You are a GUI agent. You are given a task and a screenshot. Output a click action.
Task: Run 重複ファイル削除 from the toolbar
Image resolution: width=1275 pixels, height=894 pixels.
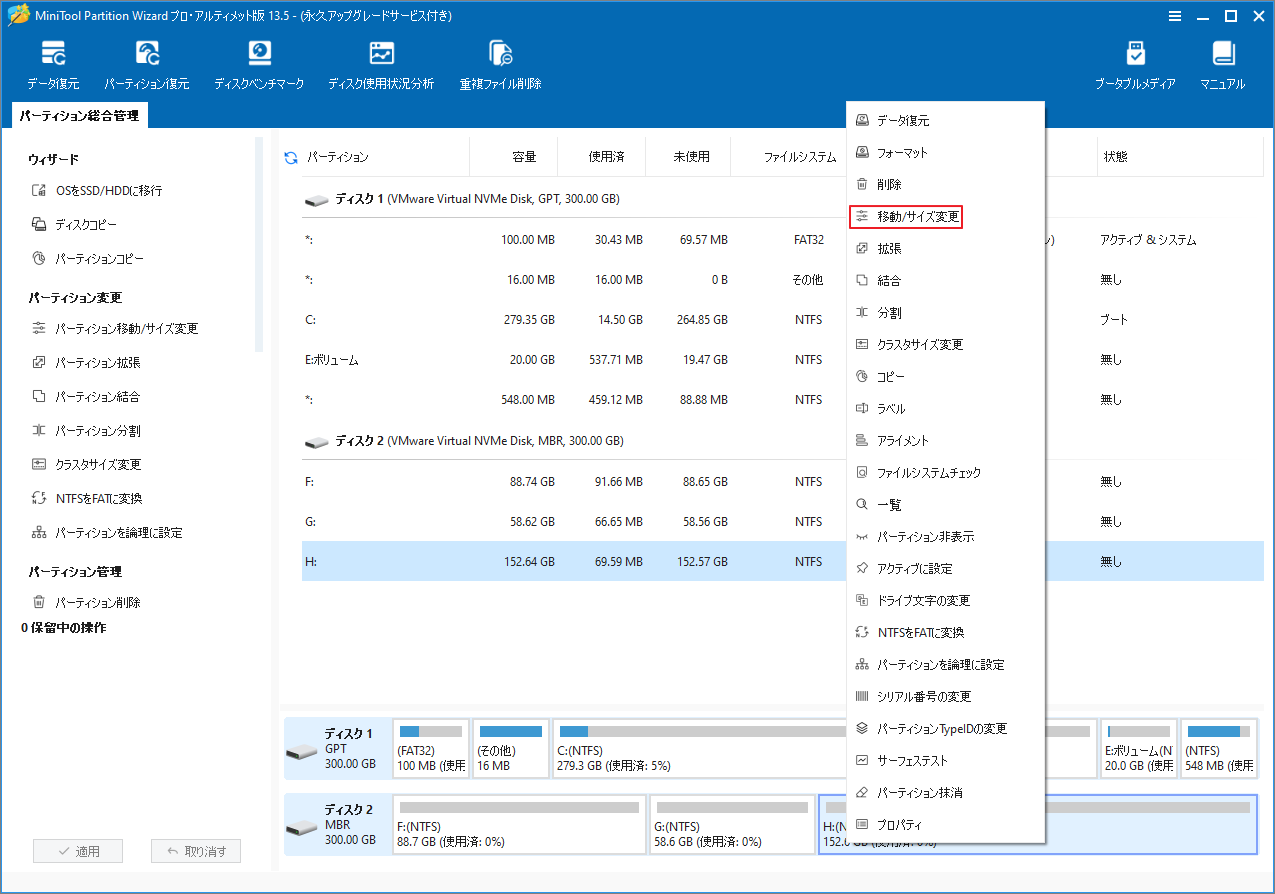pyautogui.click(x=499, y=62)
